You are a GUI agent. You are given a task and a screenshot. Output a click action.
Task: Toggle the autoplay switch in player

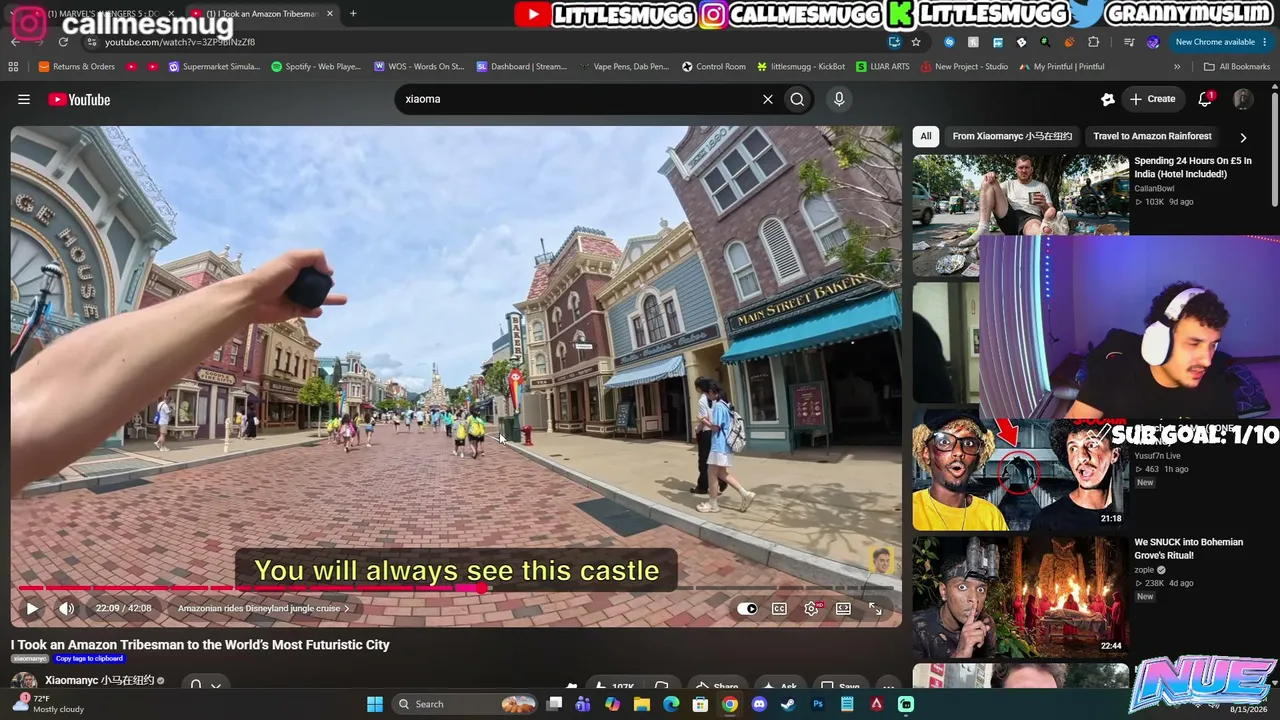click(x=747, y=608)
